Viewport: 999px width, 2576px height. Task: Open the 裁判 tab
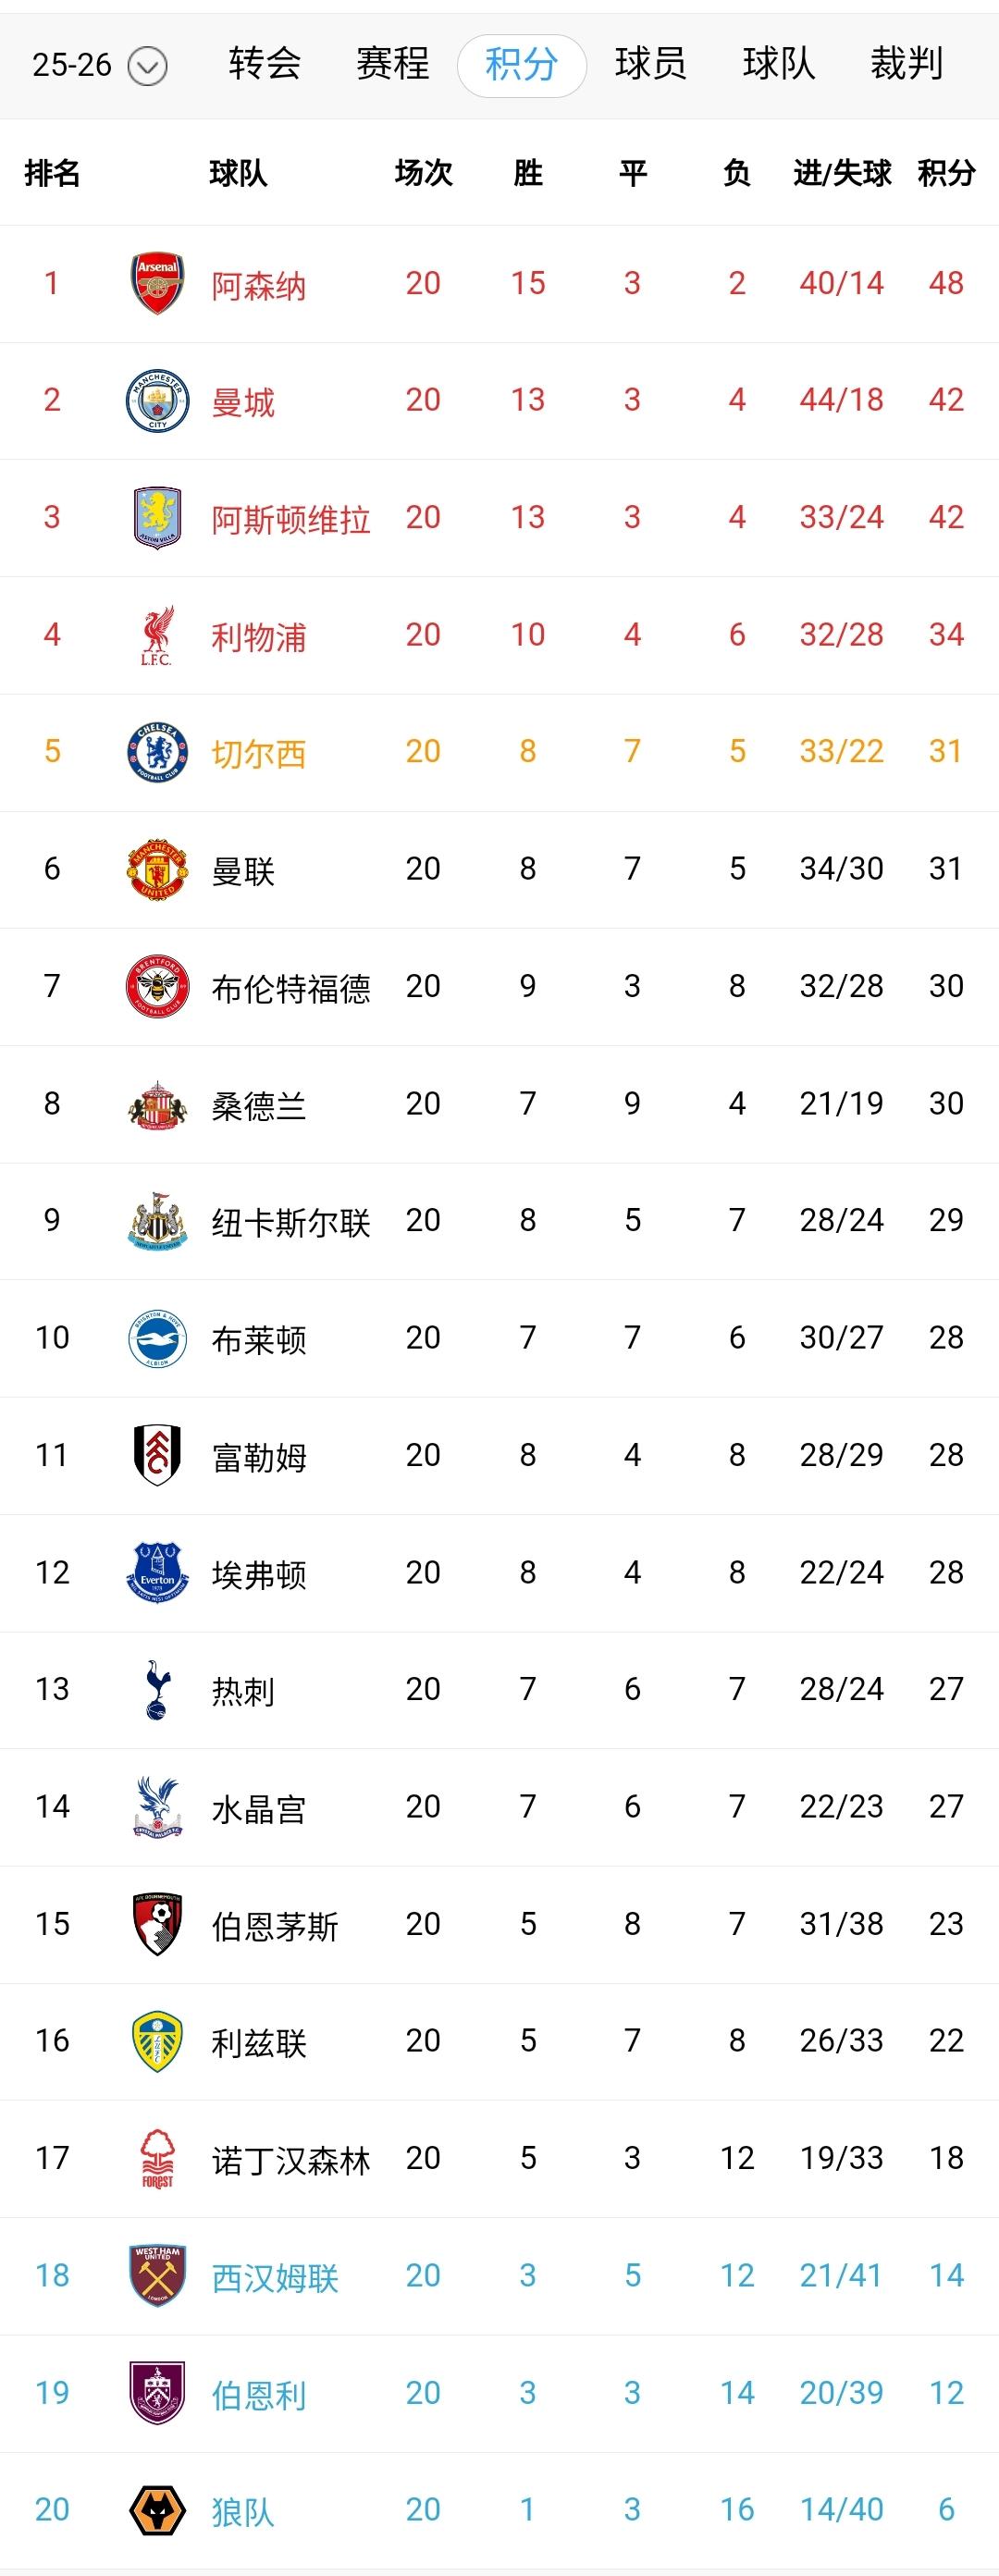[906, 64]
